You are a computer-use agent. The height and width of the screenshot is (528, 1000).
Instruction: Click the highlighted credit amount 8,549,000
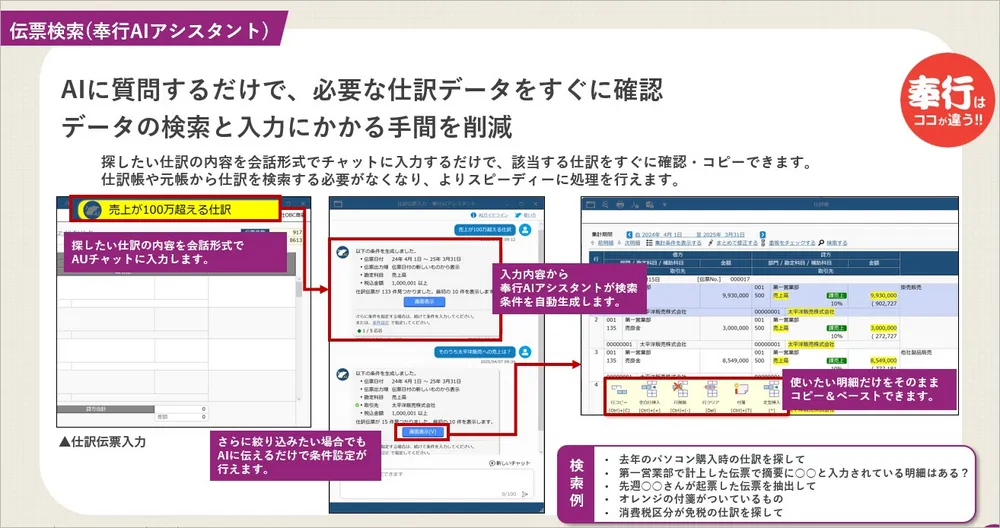coord(883,360)
